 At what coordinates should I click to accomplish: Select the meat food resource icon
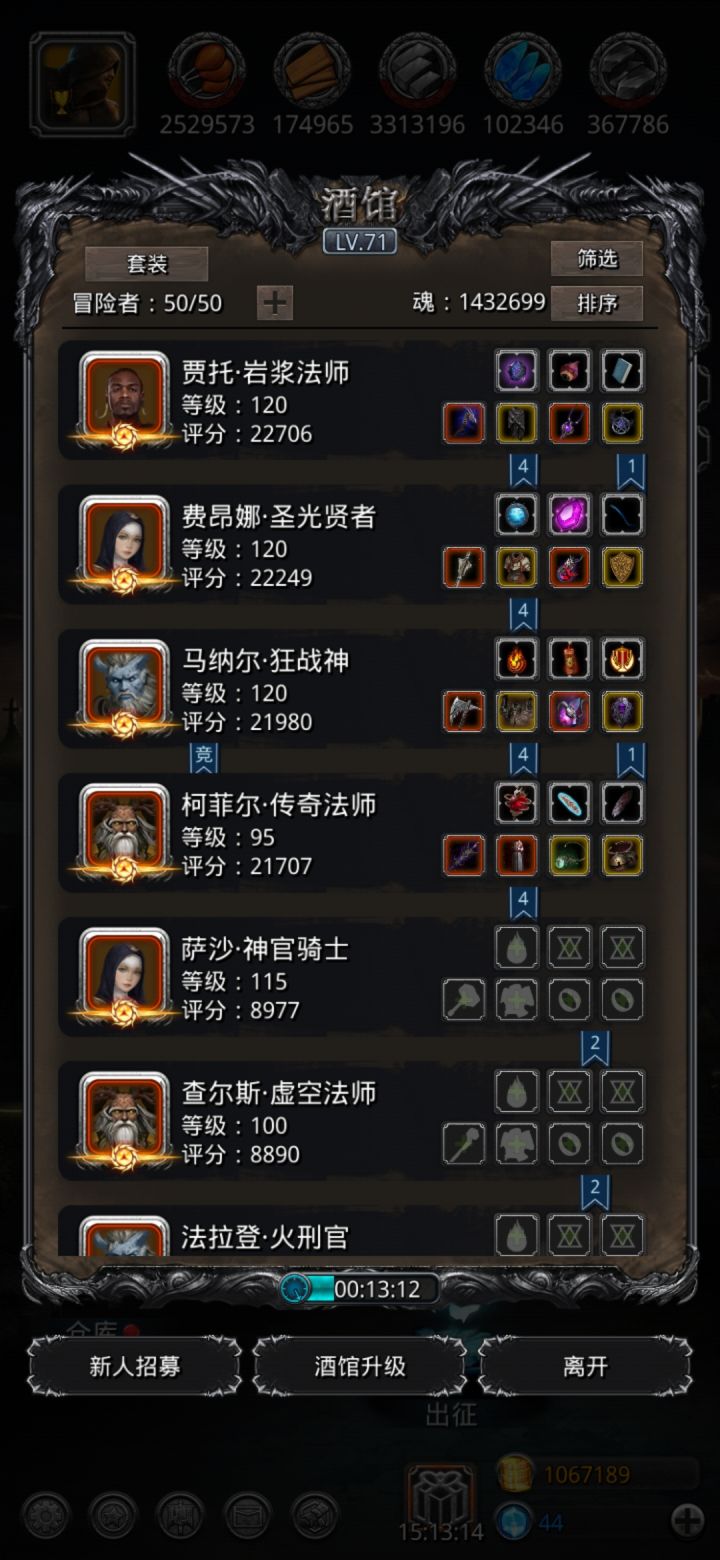206,70
